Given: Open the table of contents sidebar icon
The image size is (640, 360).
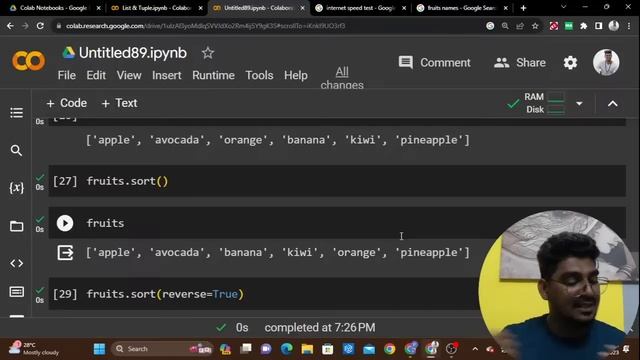Looking at the screenshot, I should 16,113.
